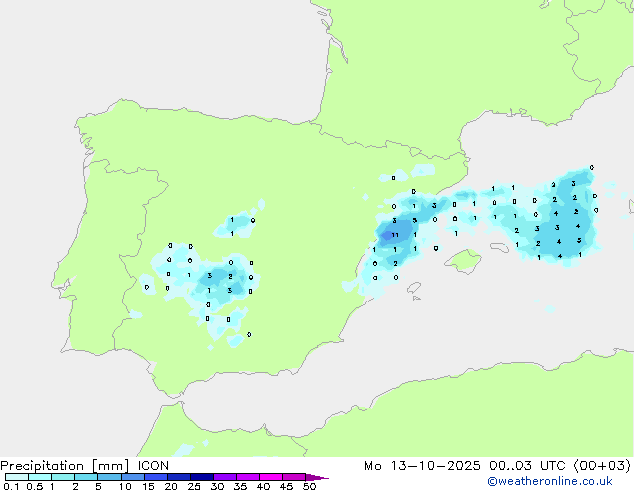Screen dimensions: 634x490
Task: Click the legend label '10'
Action: tap(125, 486)
